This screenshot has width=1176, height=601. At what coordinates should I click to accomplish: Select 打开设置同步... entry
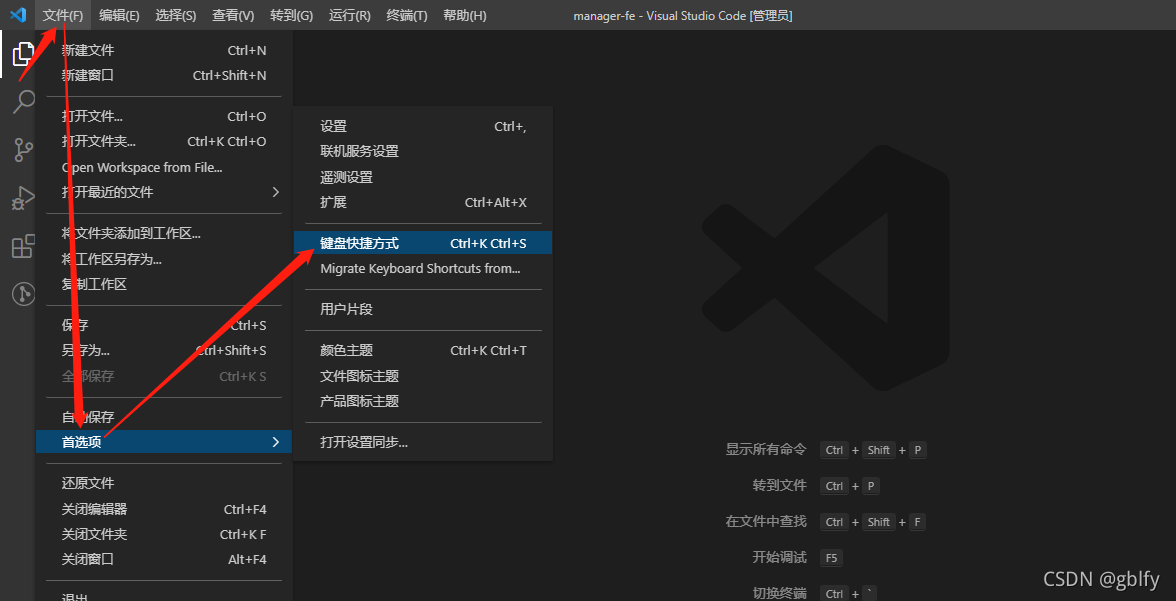423,443
